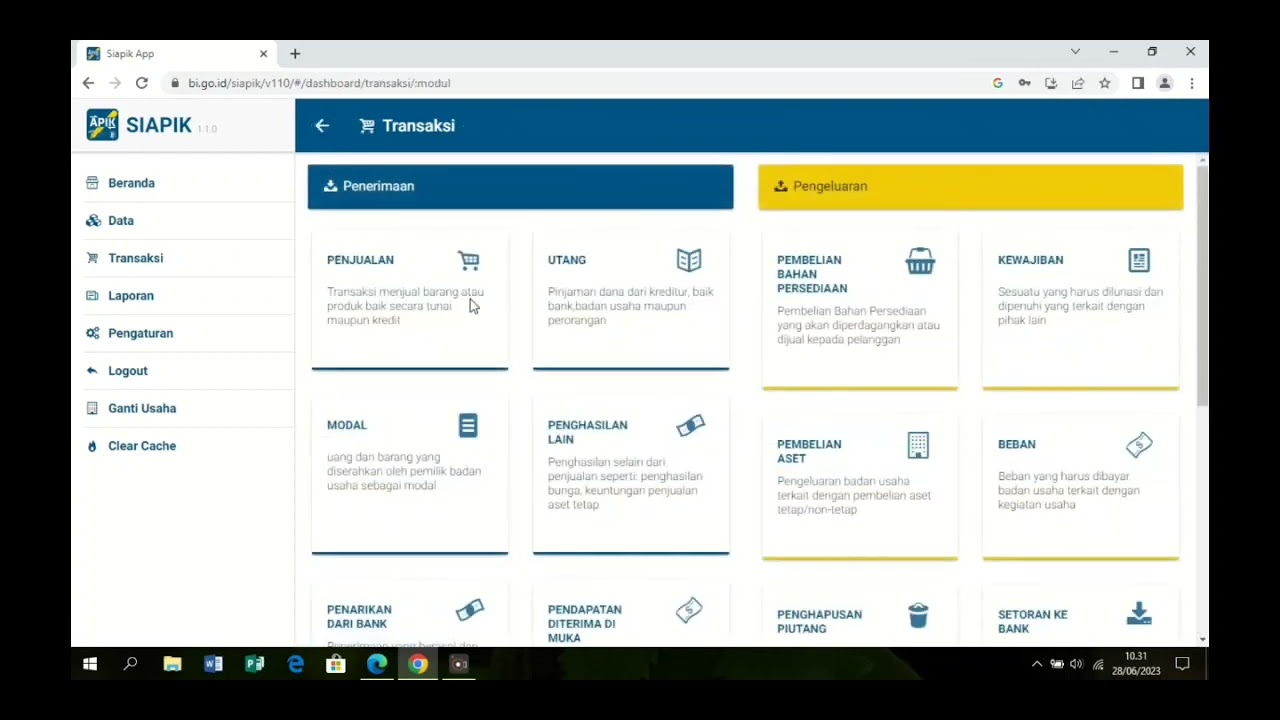Image resolution: width=1280 pixels, height=720 pixels.
Task: Click the Pembelian Aset building icon
Action: [918, 445]
